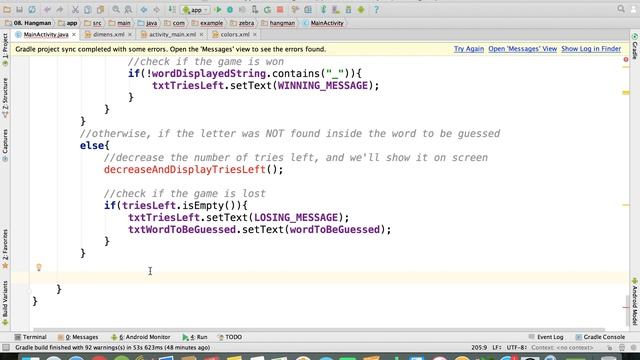Click the Attach debugger to process icon
The height and width of the screenshot is (360, 640).
[255, 9]
